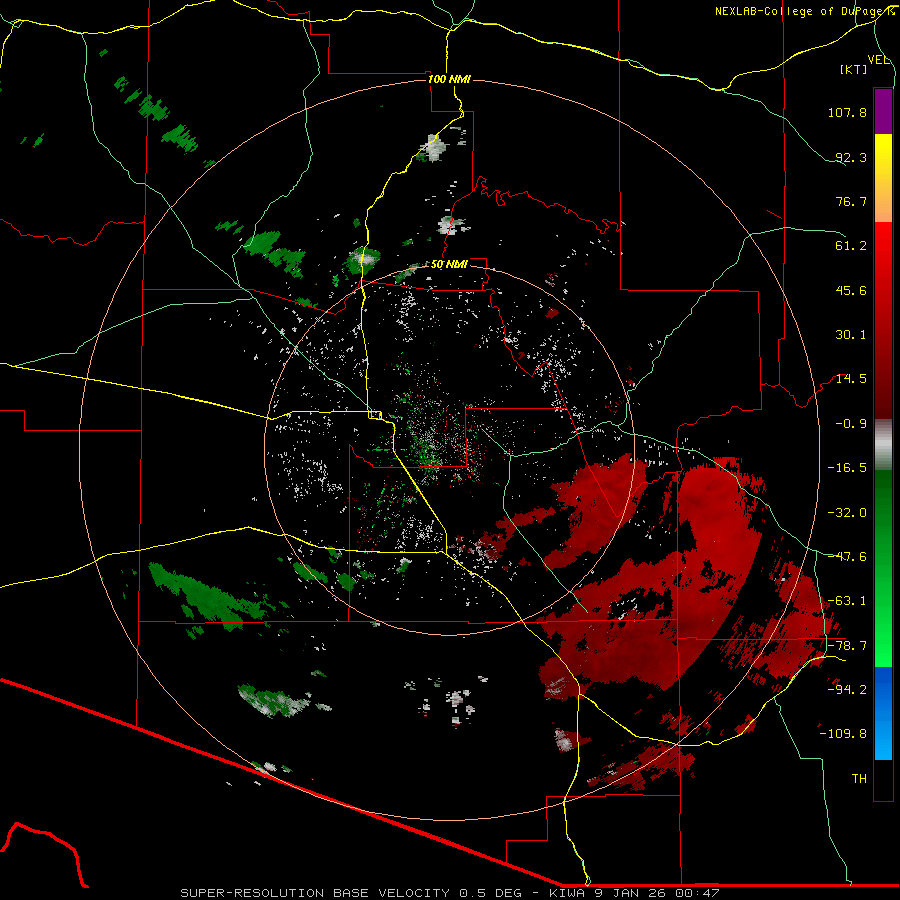Click the -94.2 value on velocity scale
The height and width of the screenshot is (900, 900).
click(847, 689)
